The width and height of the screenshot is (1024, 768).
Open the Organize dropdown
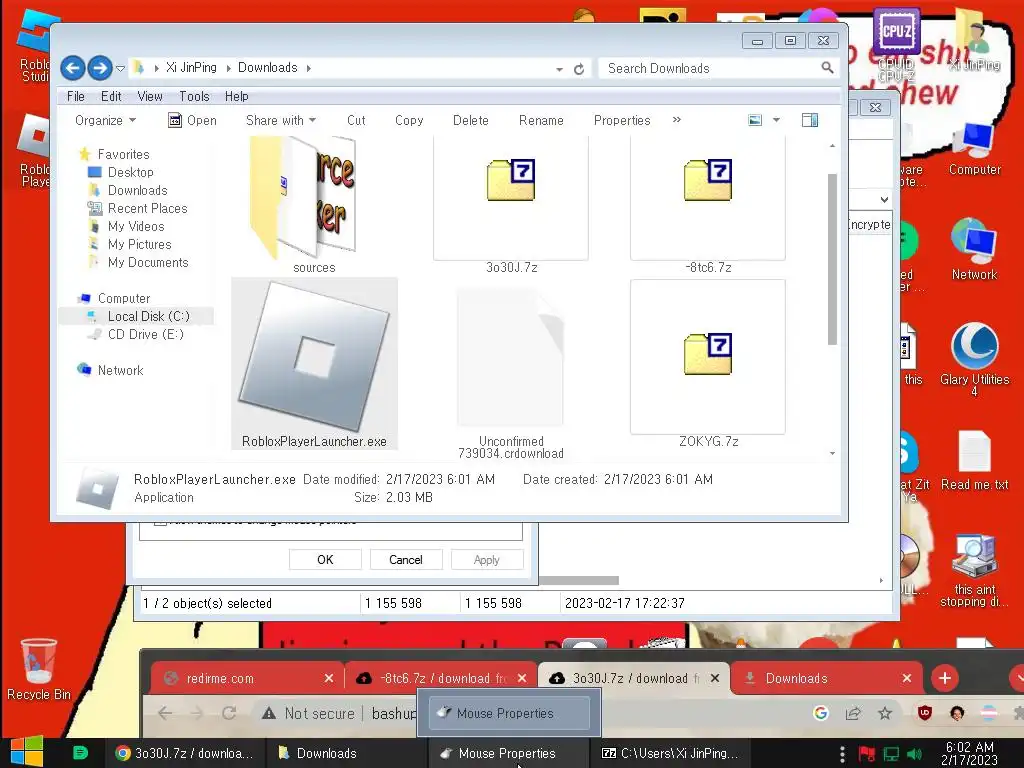point(105,120)
